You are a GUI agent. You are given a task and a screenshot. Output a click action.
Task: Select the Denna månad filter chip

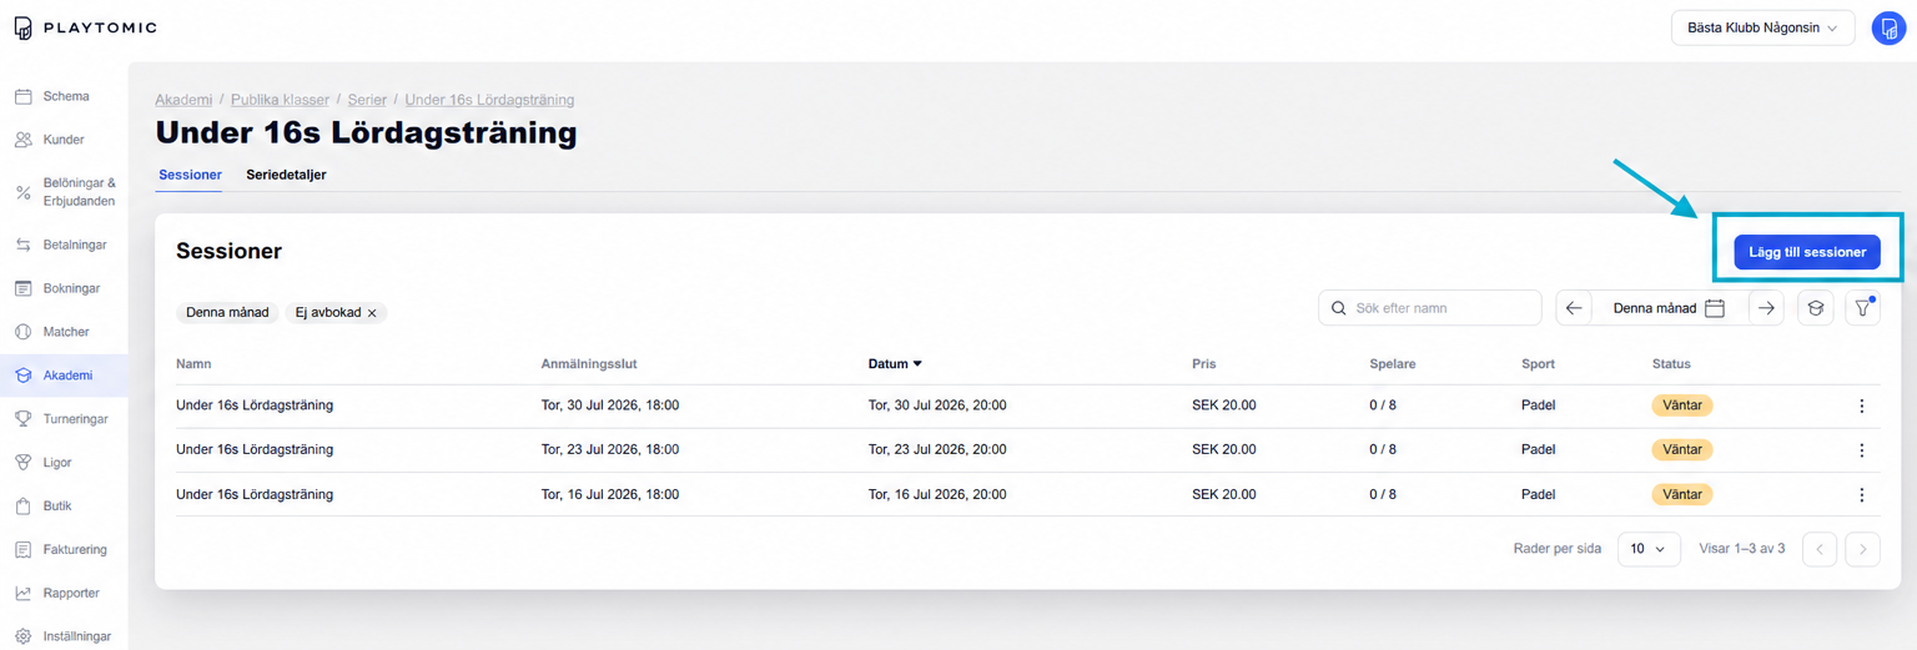[227, 313]
